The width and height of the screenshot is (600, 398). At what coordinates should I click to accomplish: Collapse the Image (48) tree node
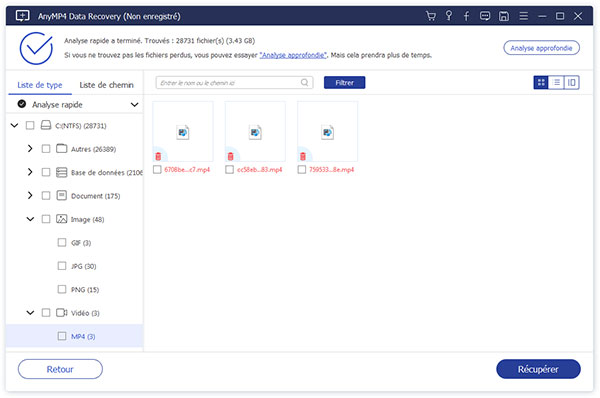[30, 219]
